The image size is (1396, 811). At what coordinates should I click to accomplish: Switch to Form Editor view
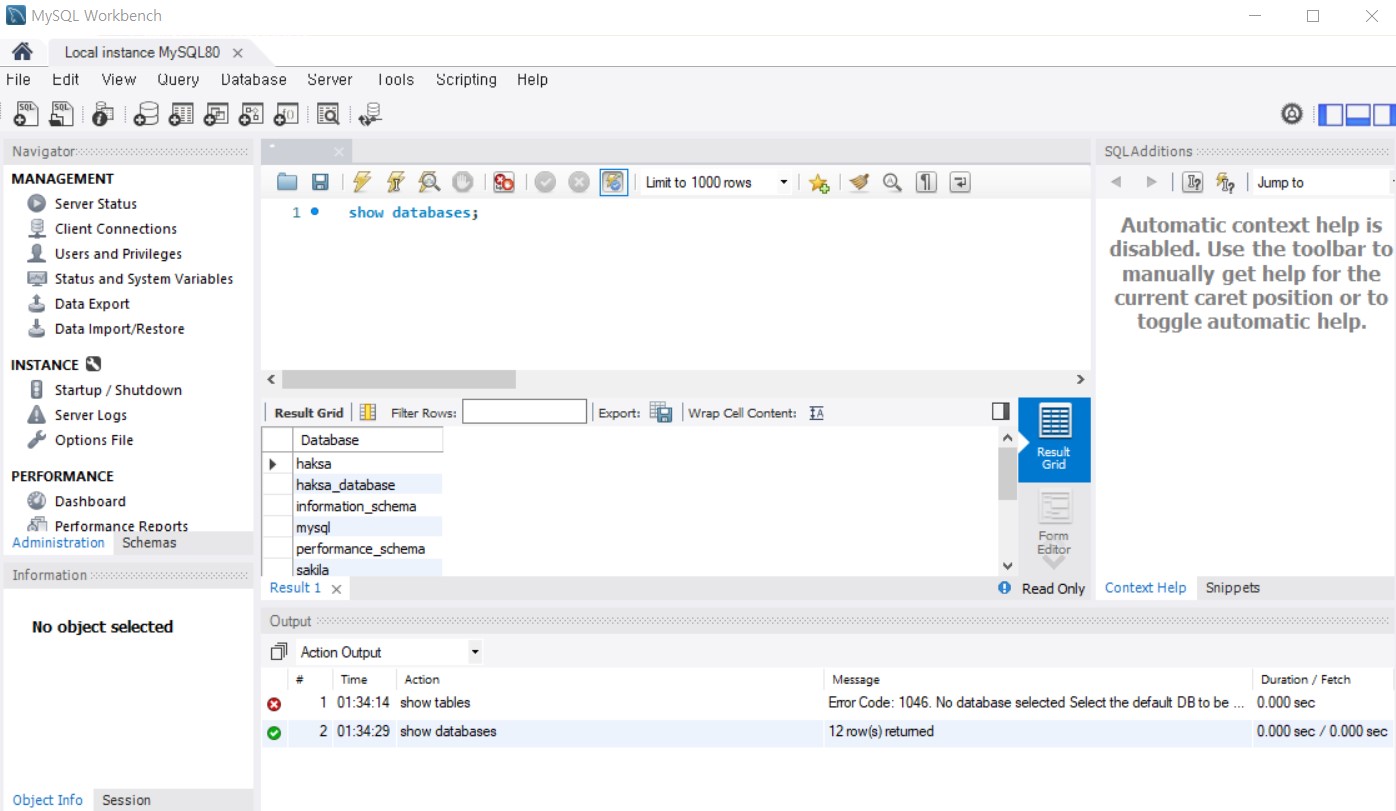coord(1054,525)
